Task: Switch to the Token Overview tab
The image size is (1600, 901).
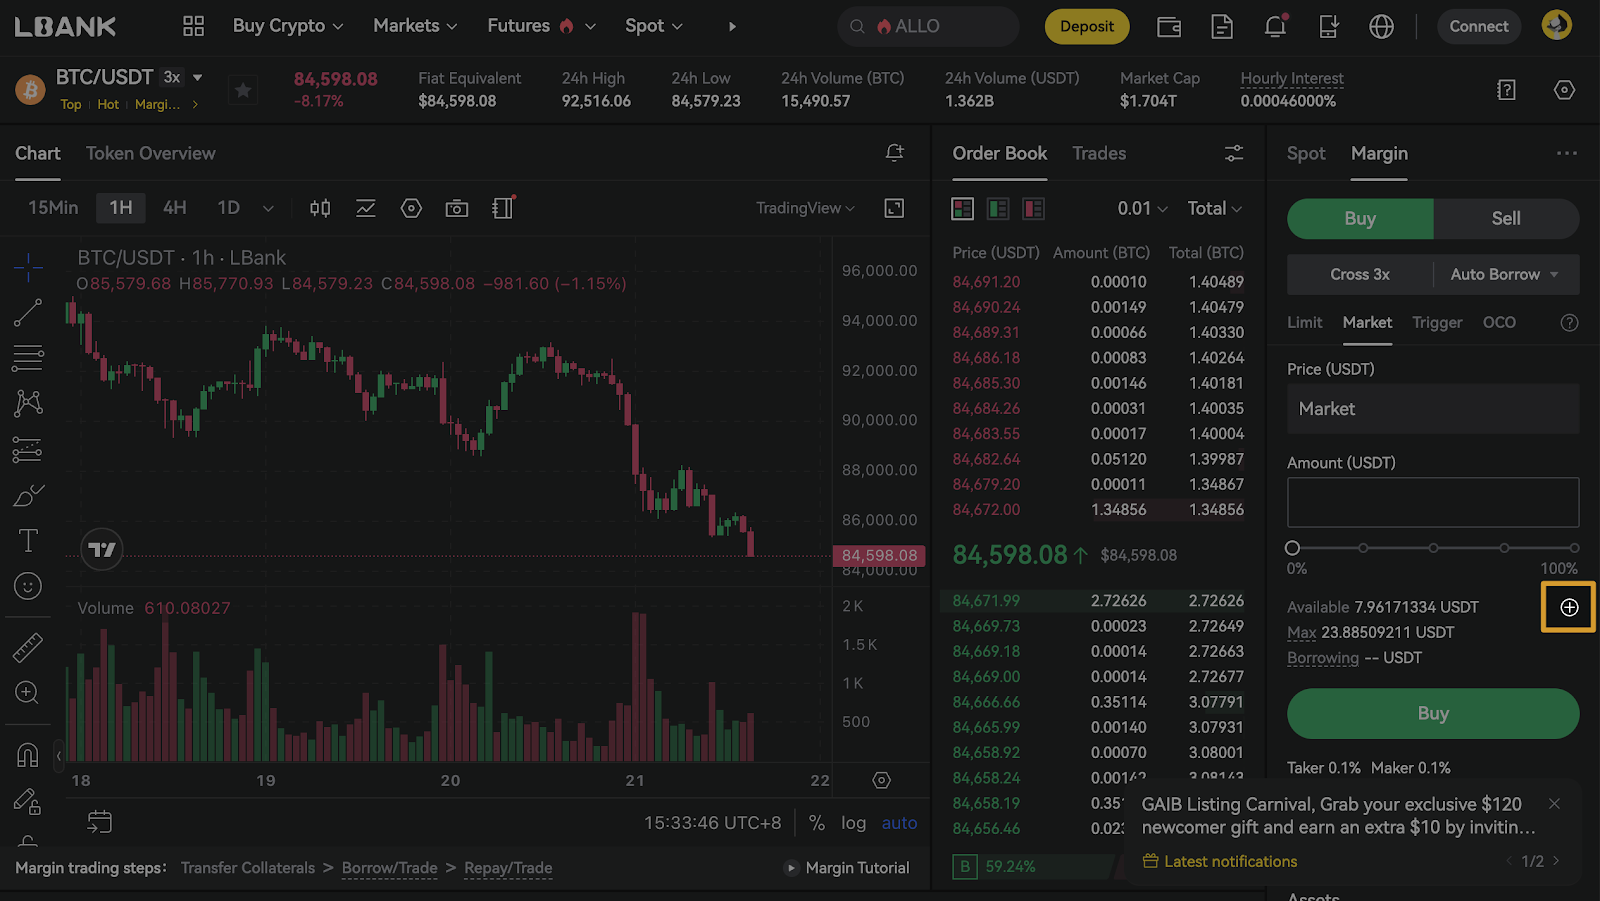Action: pos(151,153)
